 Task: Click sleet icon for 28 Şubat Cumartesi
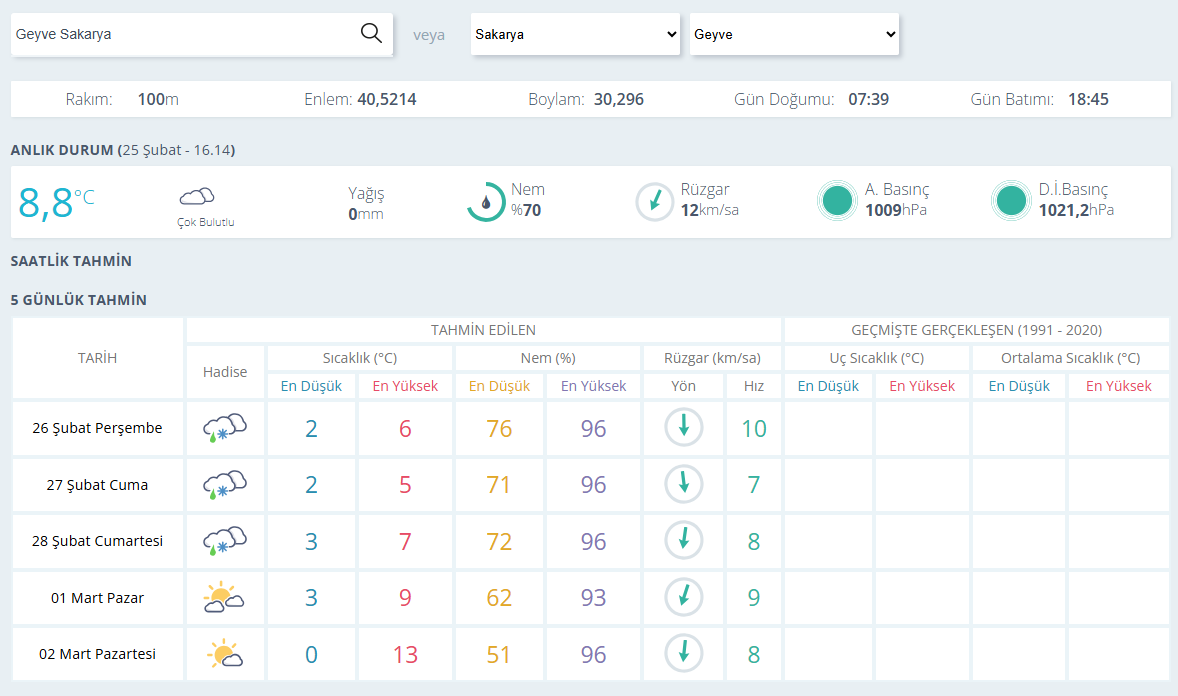[225, 540]
